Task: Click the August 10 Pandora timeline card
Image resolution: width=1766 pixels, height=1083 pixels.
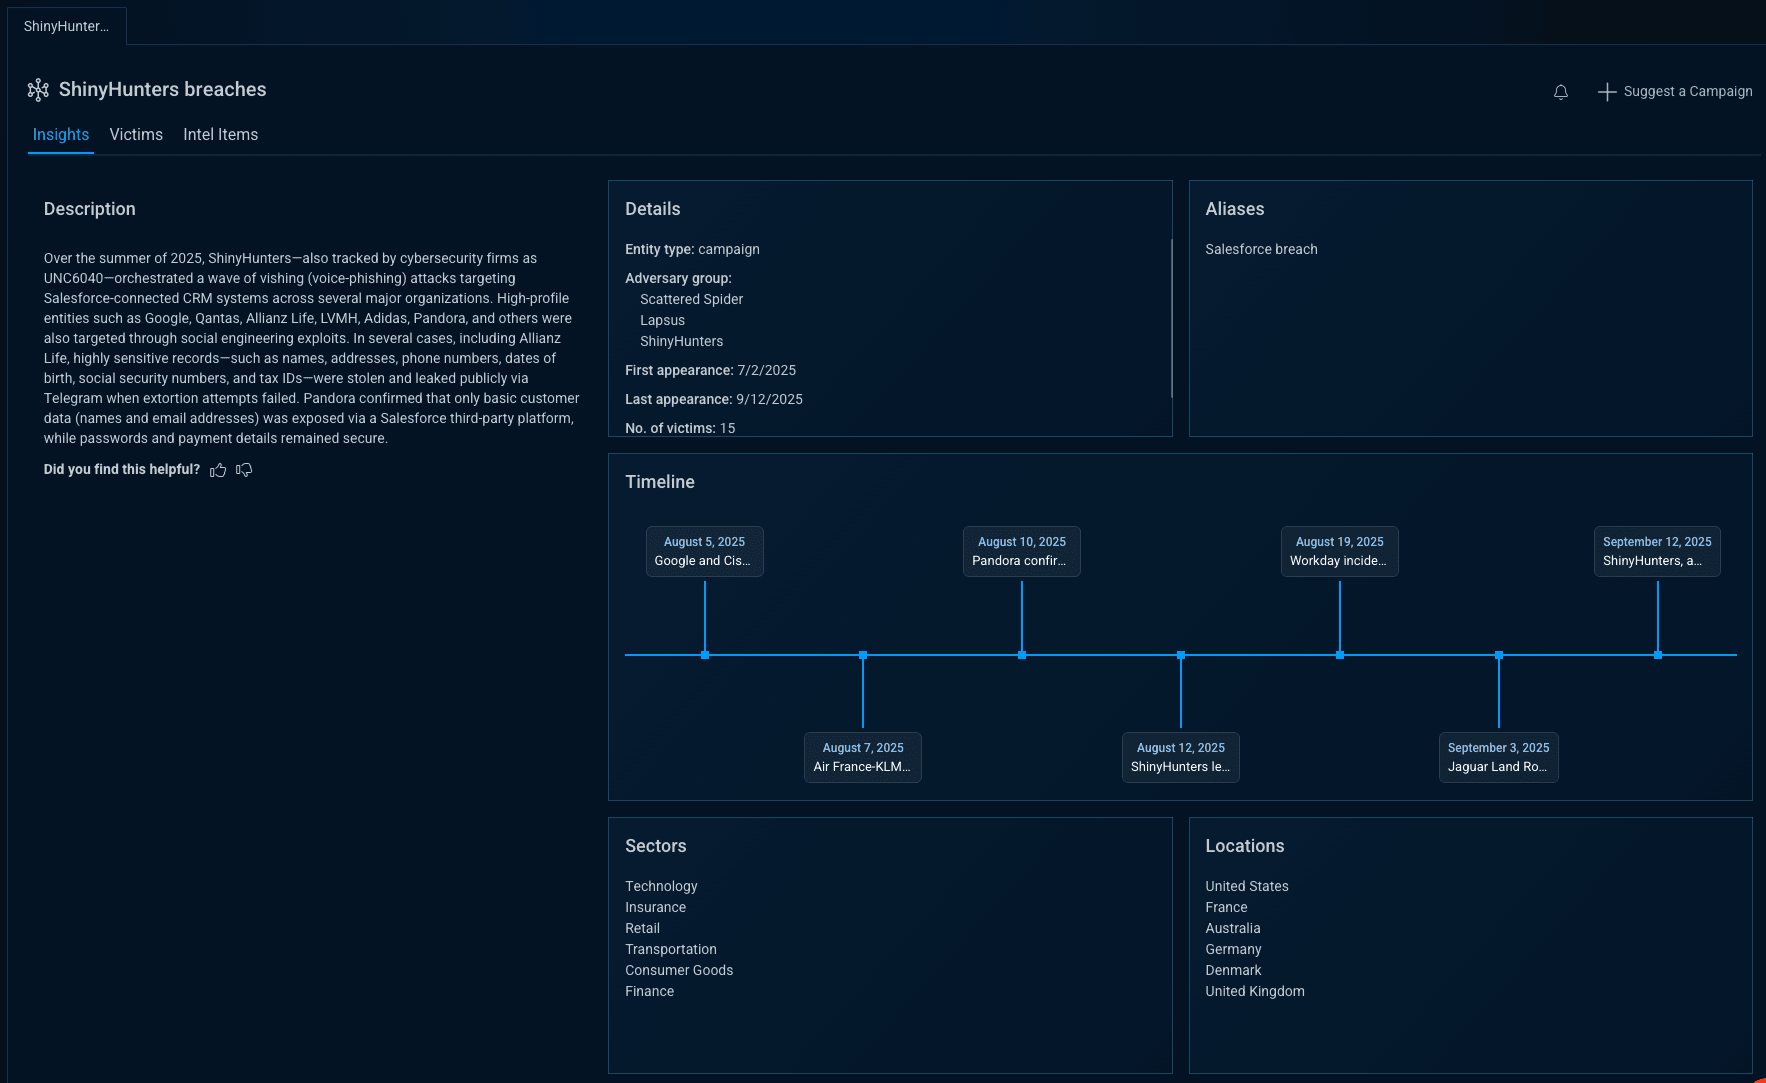Action: click(x=1021, y=551)
